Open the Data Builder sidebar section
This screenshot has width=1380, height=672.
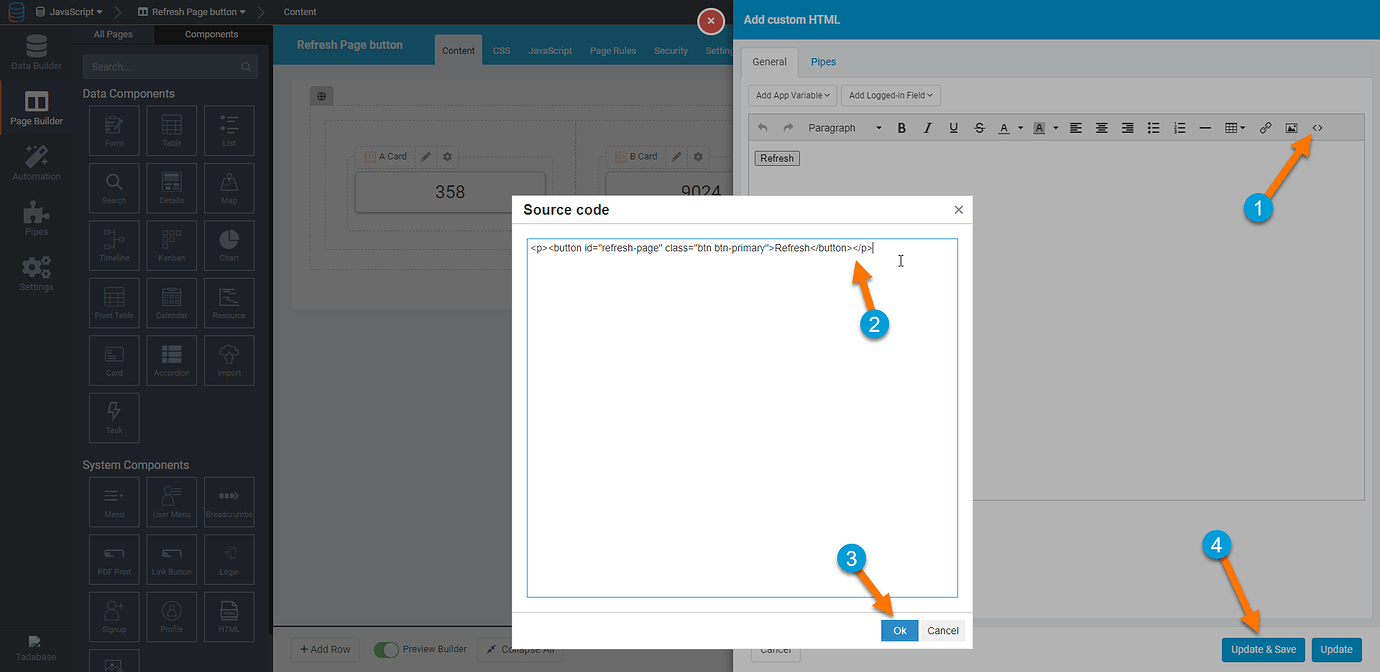point(36,54)
